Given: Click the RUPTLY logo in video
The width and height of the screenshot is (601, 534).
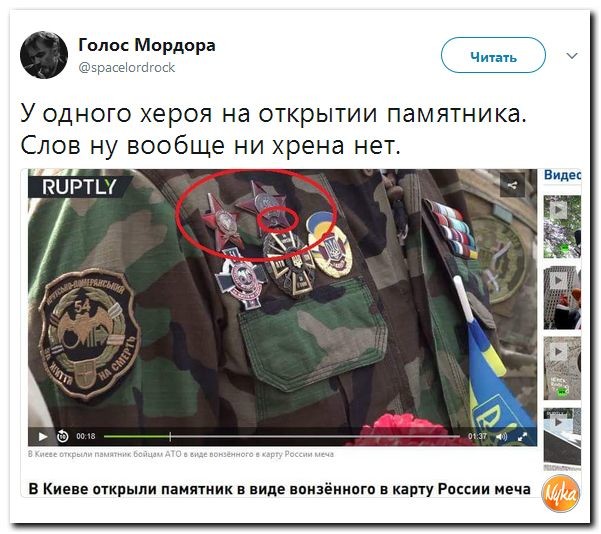Looking at the screenshot, I should click(79, 187).
